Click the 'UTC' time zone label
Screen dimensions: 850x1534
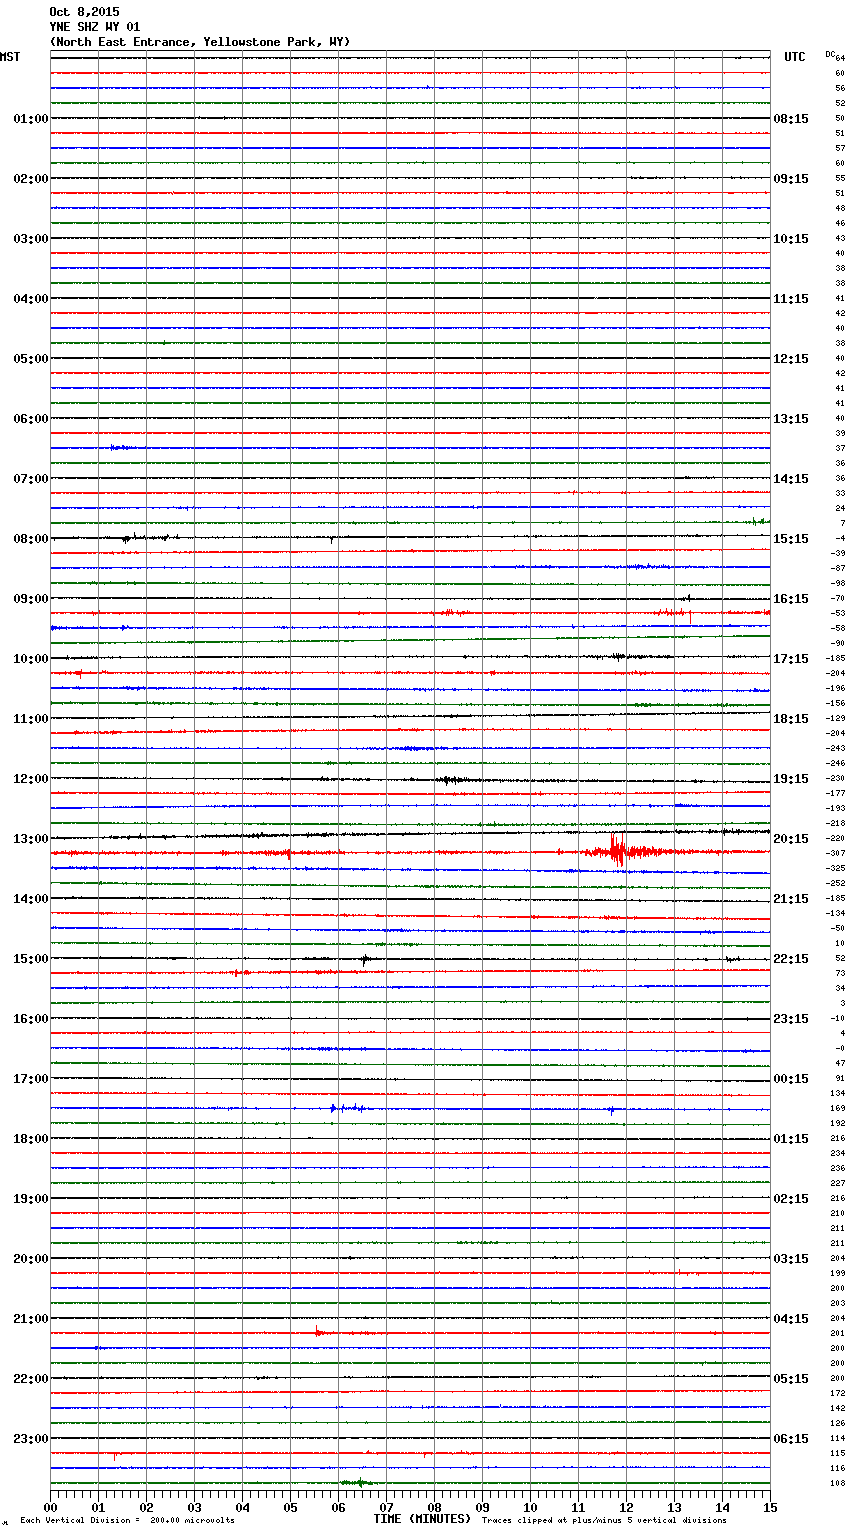coord(794,57)
